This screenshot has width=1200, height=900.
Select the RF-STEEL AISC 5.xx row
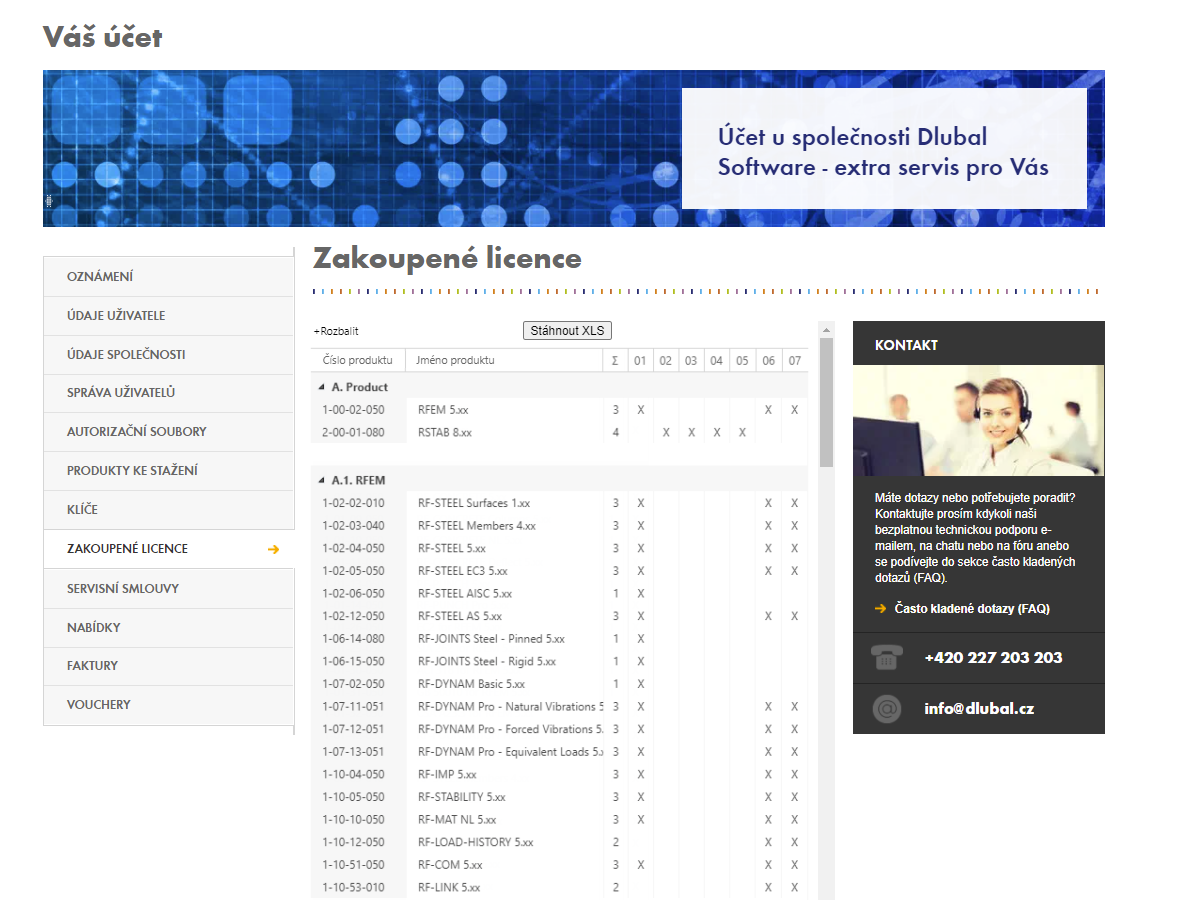[x=560, y=594]
